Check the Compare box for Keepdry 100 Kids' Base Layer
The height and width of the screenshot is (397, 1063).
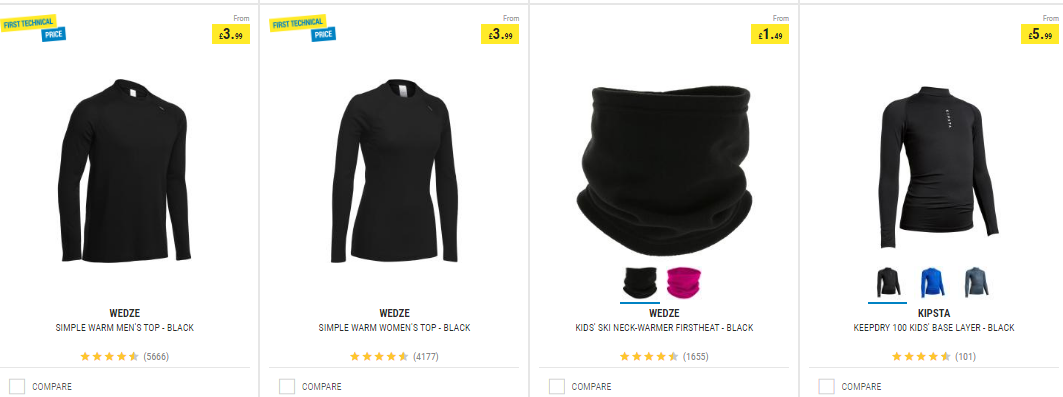point(826,387)
